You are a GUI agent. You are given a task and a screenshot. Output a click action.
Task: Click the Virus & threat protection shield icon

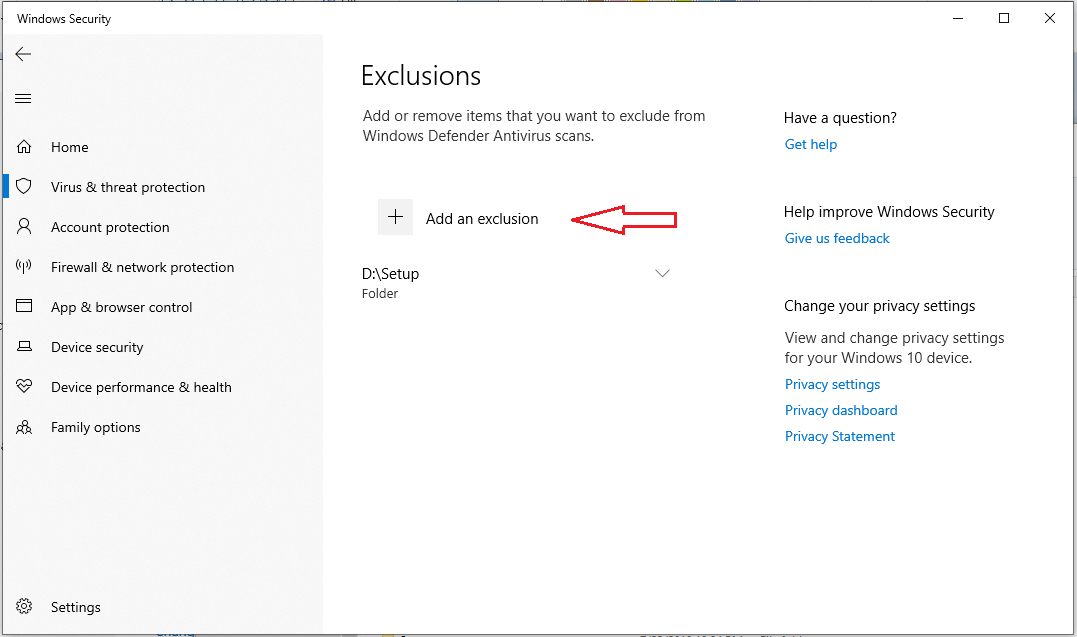pos(24,186)
